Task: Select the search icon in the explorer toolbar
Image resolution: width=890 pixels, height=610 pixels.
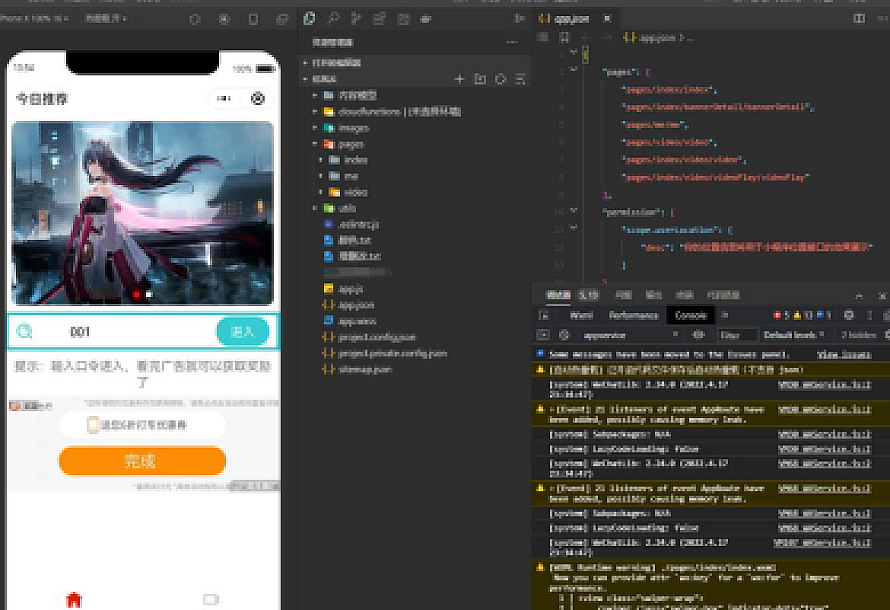Action: [332, 18]
